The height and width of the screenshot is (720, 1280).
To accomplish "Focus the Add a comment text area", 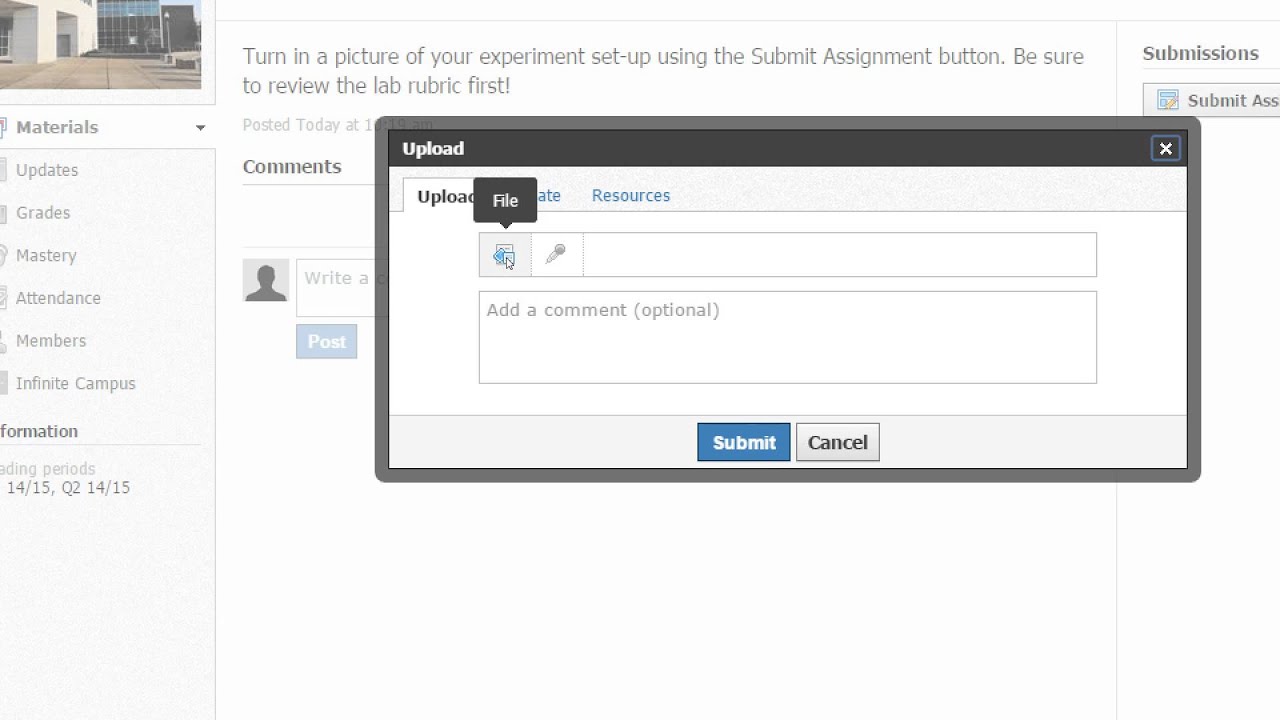I will 787,338.
